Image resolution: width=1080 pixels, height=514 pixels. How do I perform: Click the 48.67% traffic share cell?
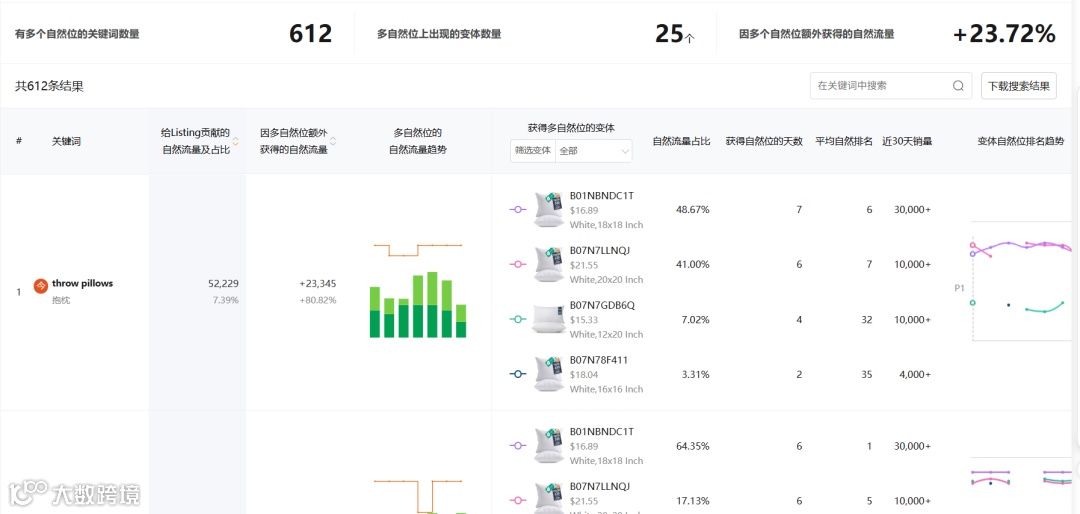(693, 209)
